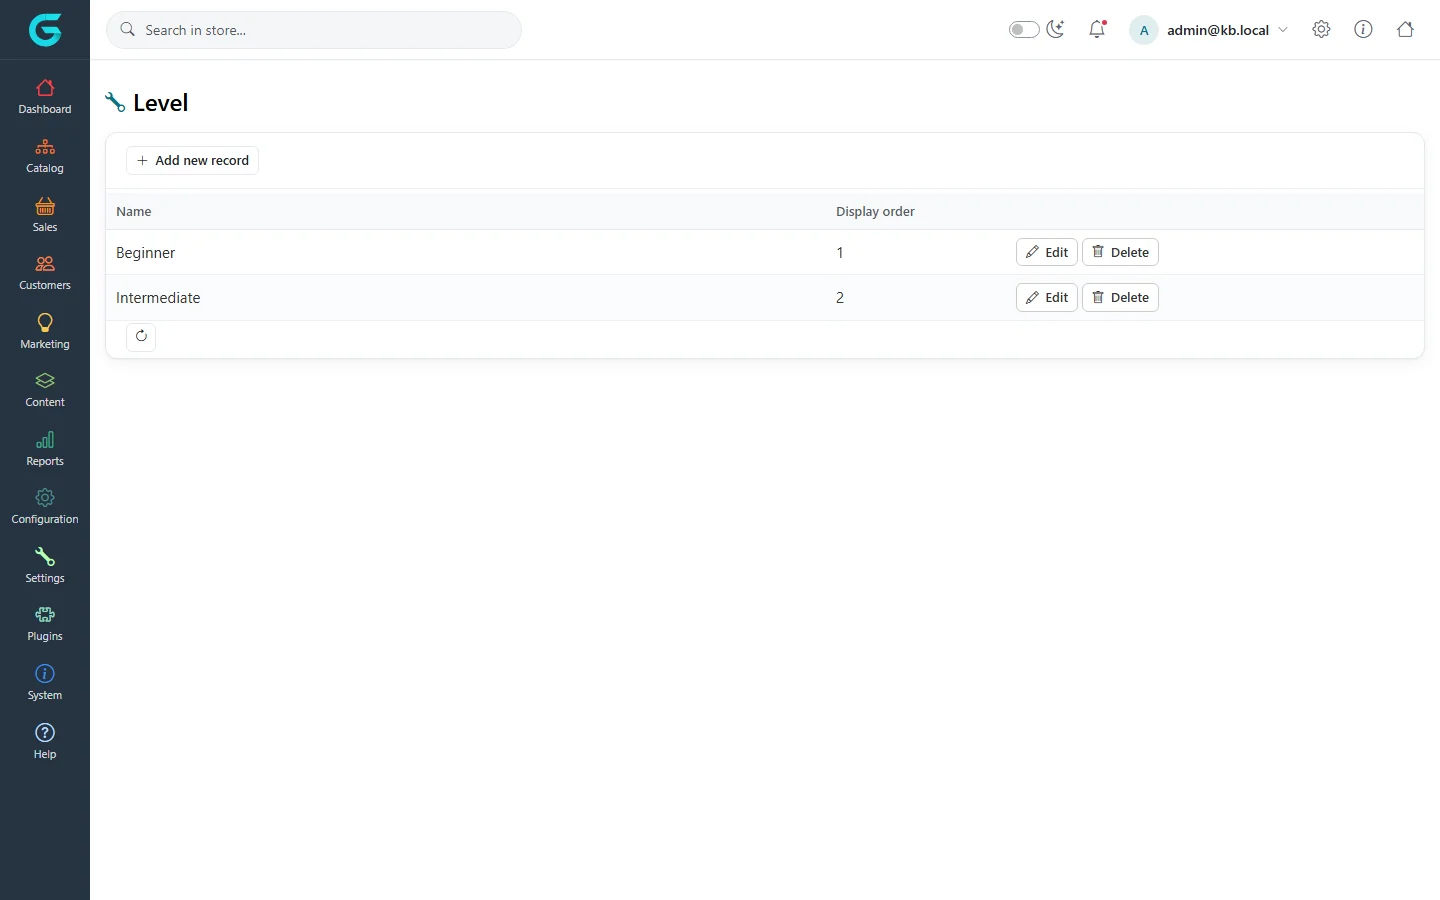The height and width of the screenshot is (900, 1440).
Task: Expand the admin@kb.local account dropdown
Action: tap(1209, 30)
